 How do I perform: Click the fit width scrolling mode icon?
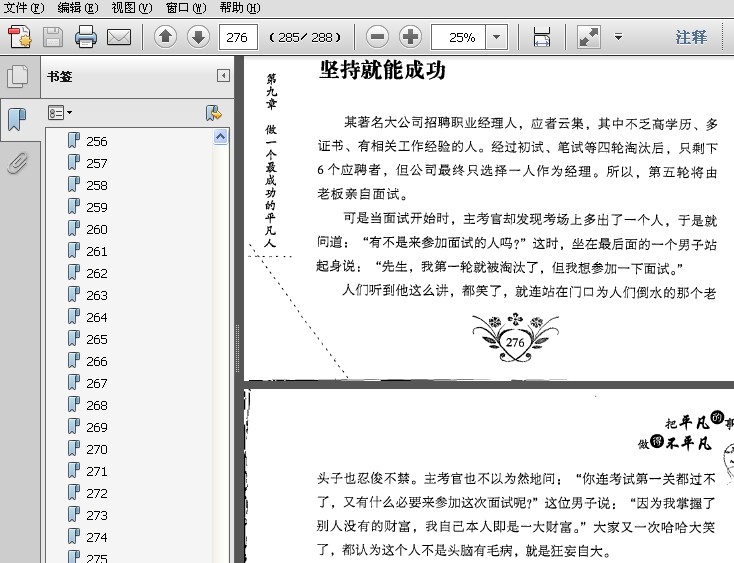(x=542, y=37)
